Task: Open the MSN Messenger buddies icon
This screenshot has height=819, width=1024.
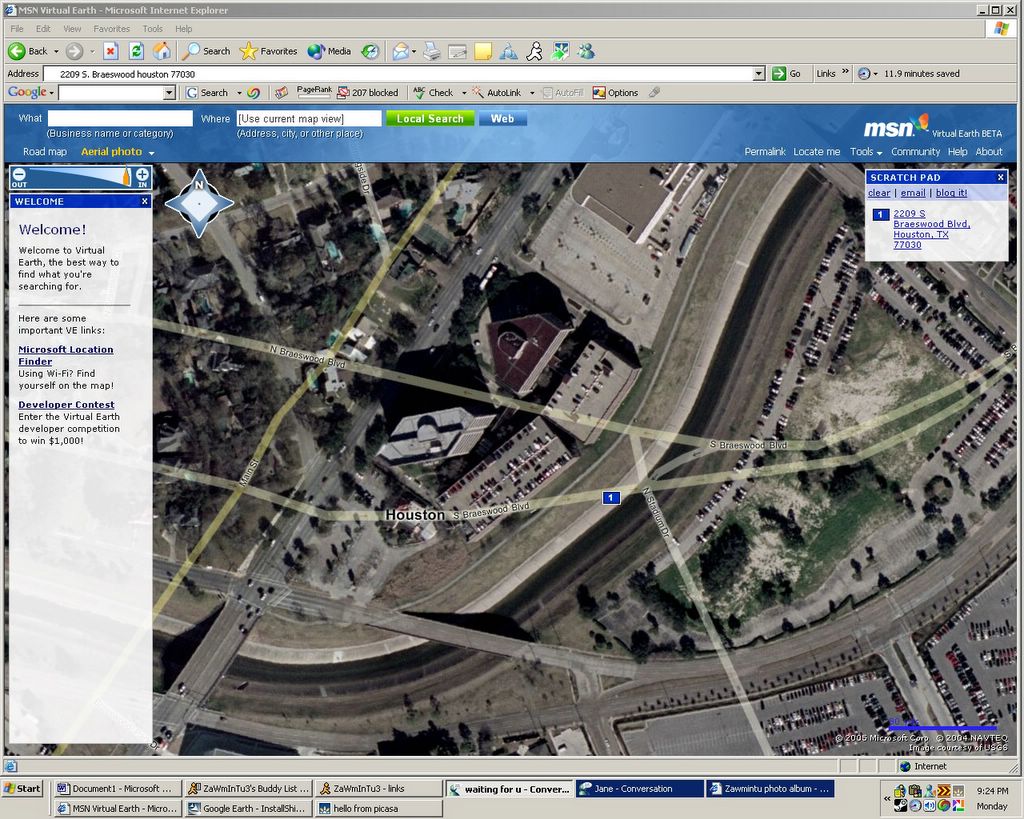Action: tap(586, 51)
